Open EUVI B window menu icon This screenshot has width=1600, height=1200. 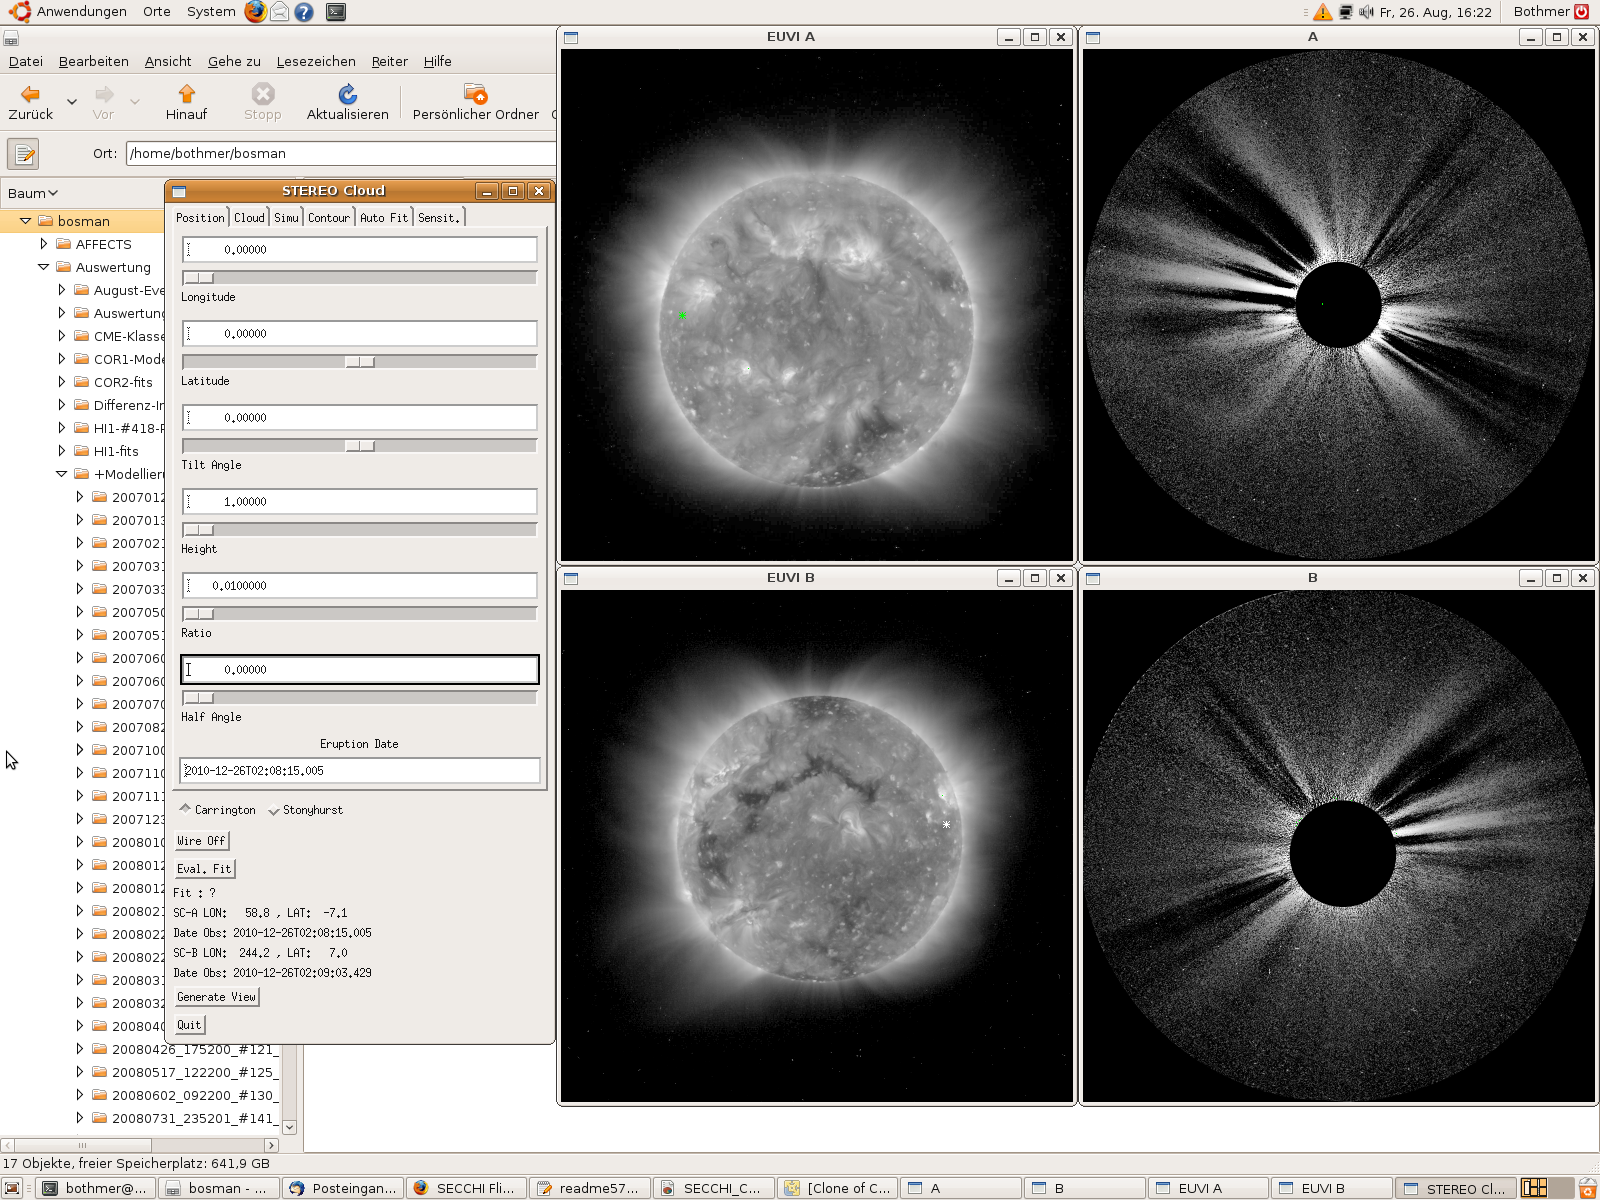coord(571,578)
